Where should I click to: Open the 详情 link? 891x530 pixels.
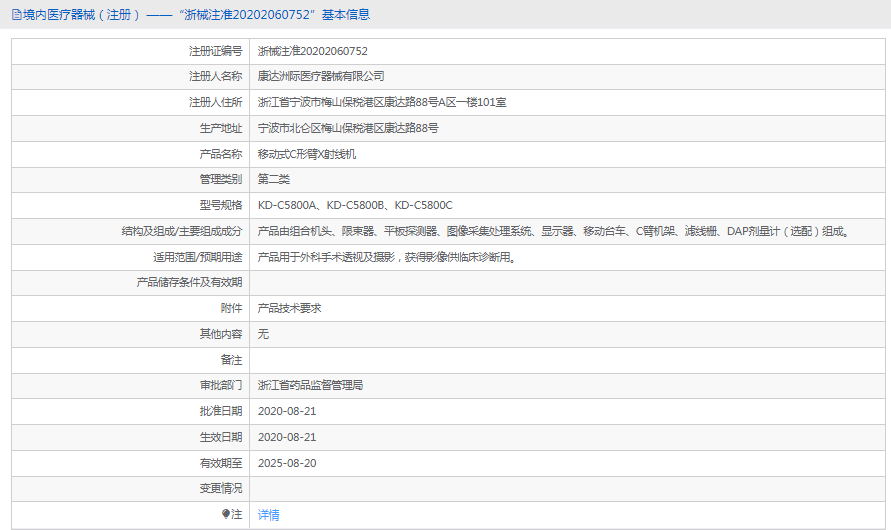pyautogui.click(x=268, y=515)
